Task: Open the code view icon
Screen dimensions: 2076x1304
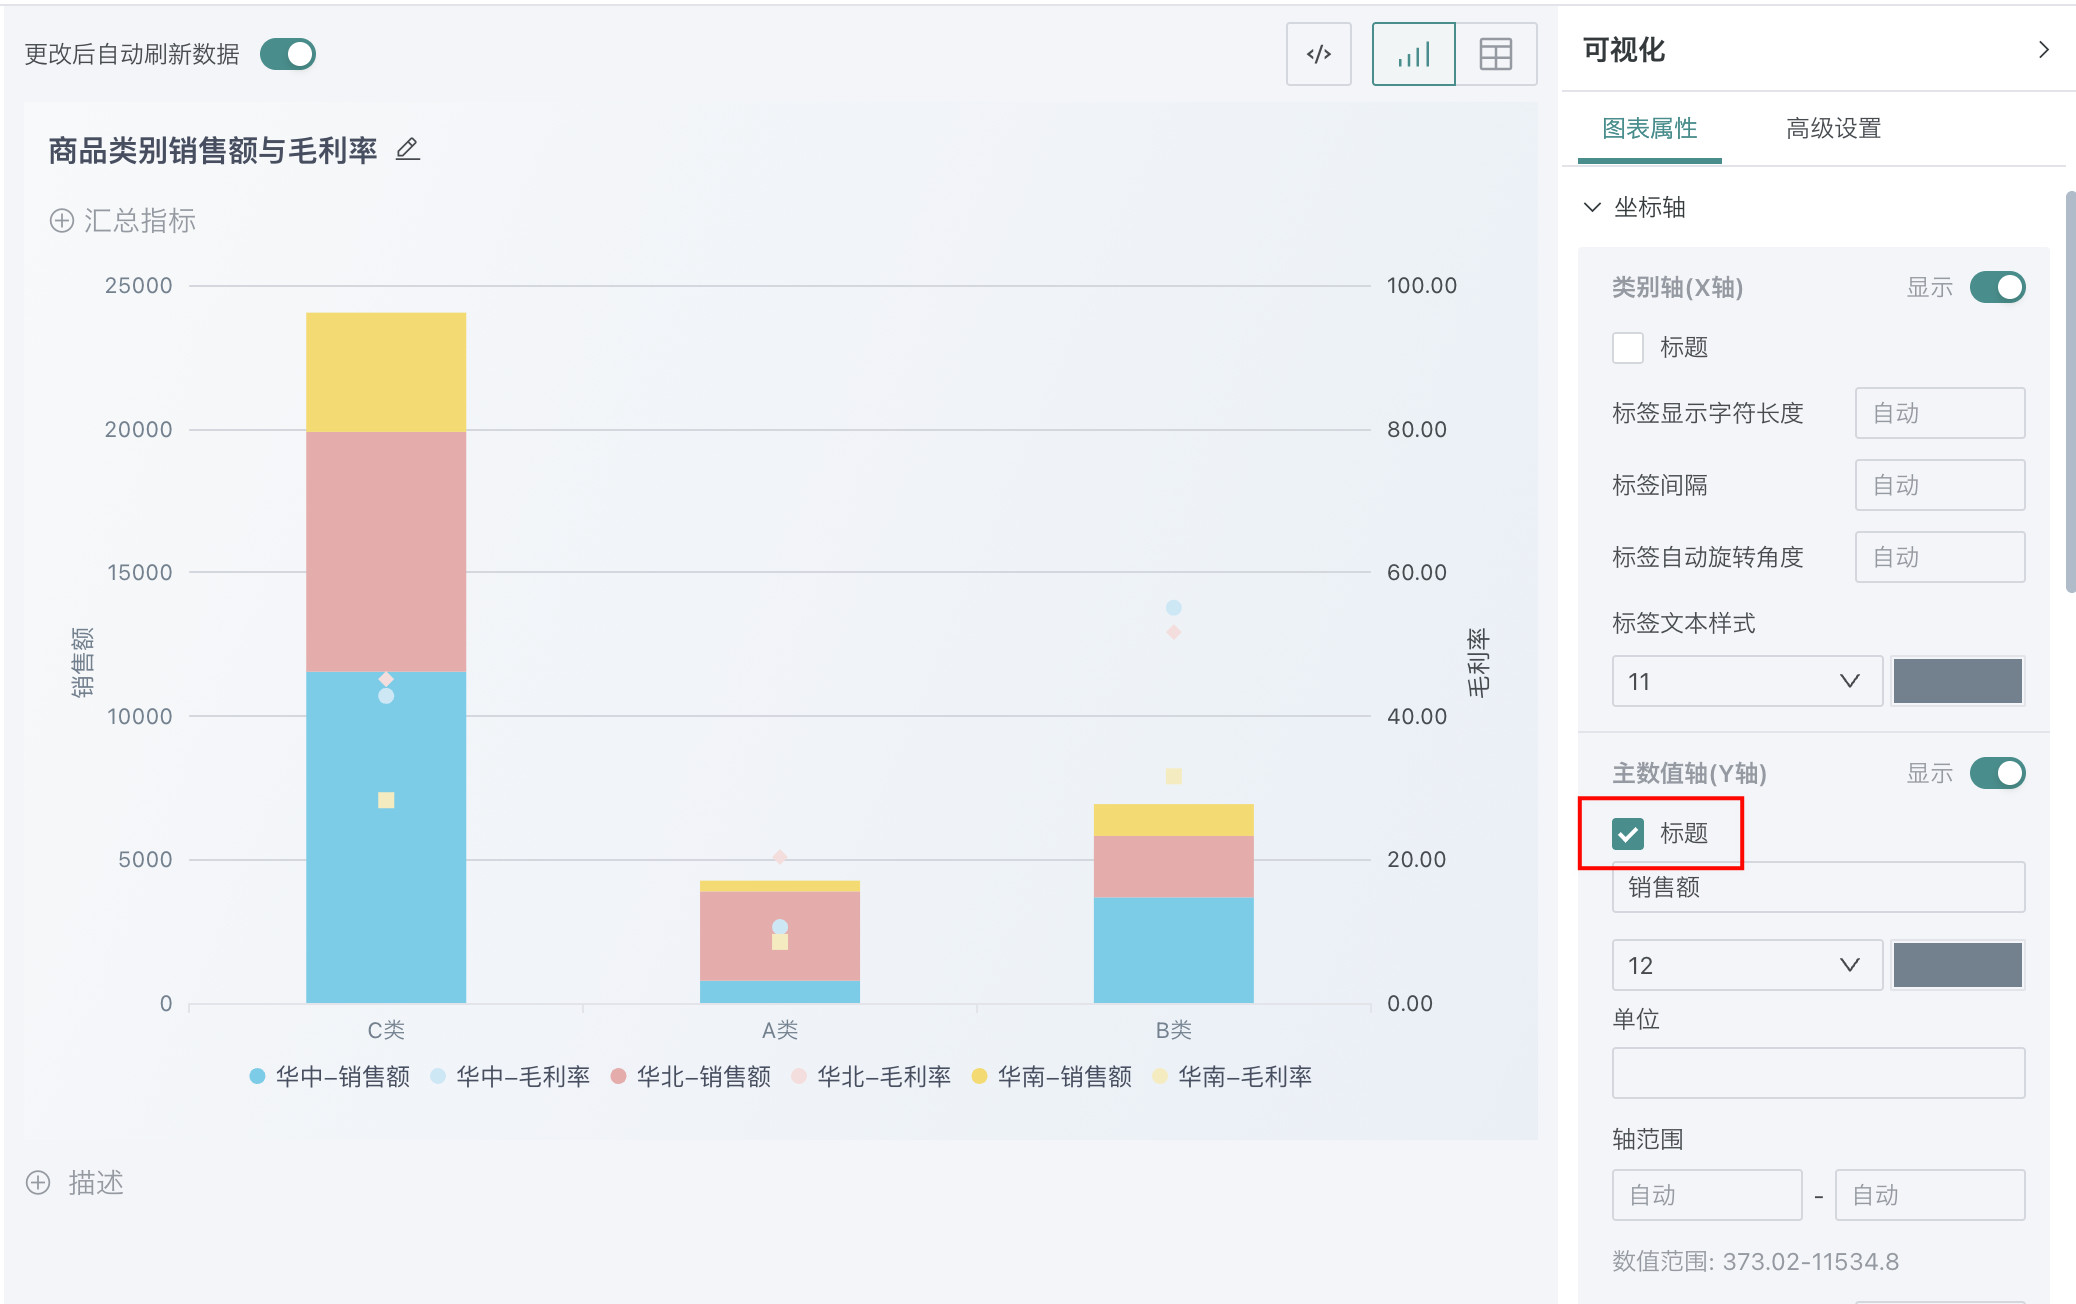Action: click(1318, 54)
